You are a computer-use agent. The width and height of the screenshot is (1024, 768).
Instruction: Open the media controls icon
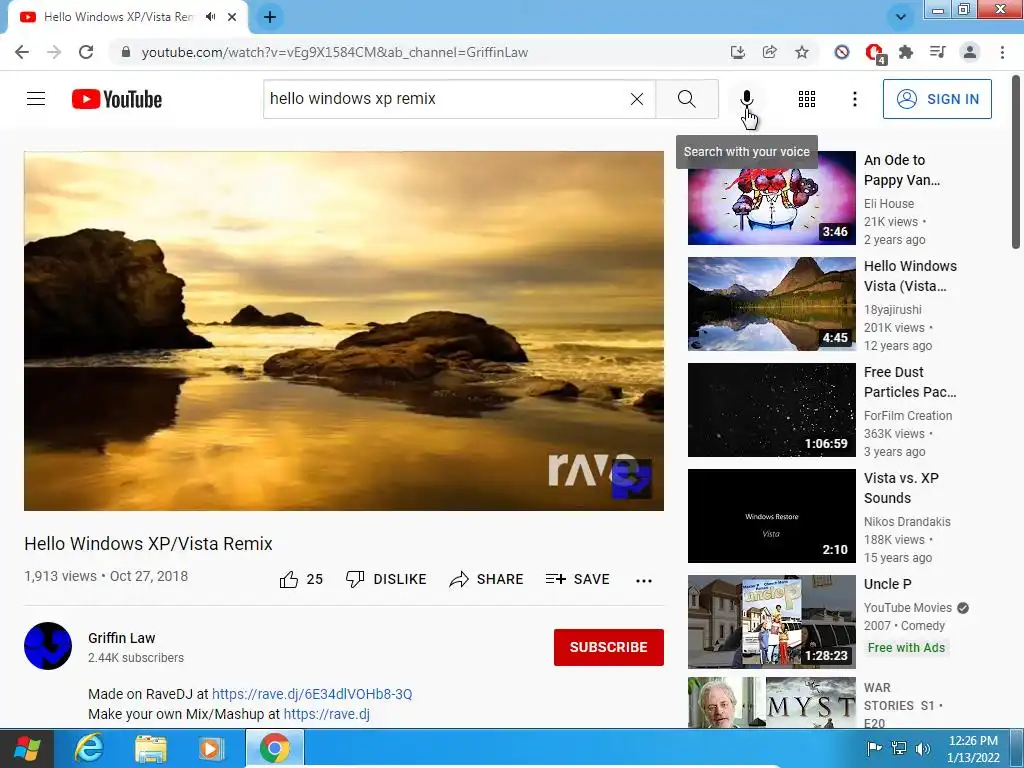[x=938, y=52]
